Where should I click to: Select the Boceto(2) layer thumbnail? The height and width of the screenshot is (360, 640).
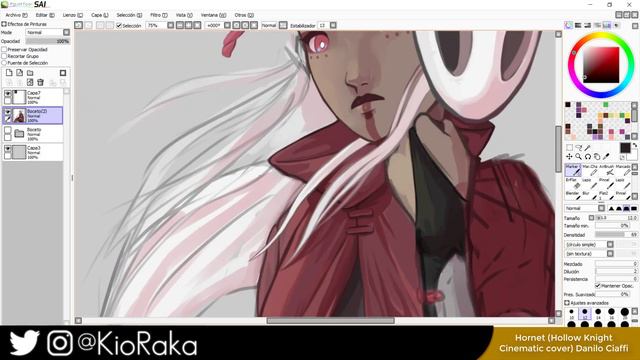[x=19, y=116]
